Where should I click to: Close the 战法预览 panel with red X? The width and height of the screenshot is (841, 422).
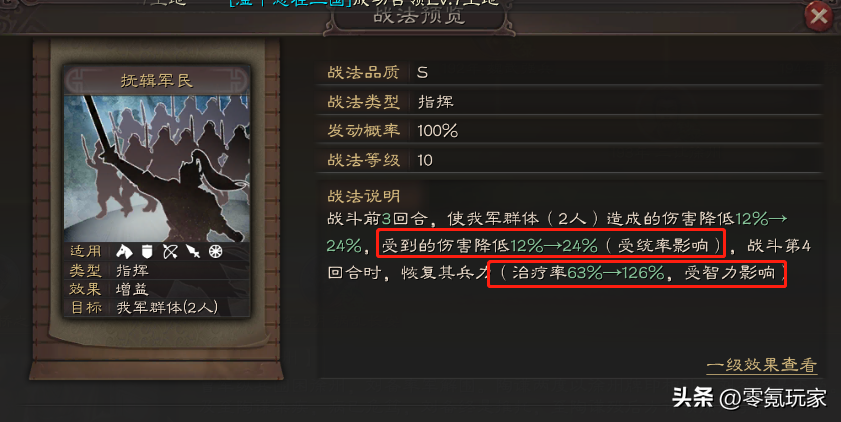pyautogui.click(x=819, y=16)
